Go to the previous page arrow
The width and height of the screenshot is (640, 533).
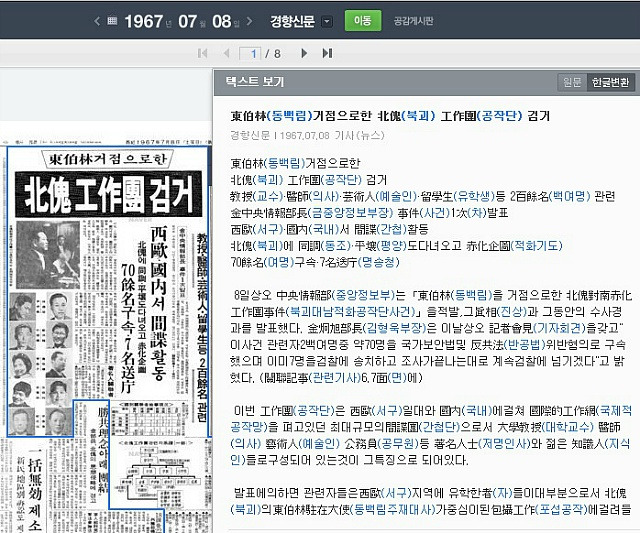227,53
